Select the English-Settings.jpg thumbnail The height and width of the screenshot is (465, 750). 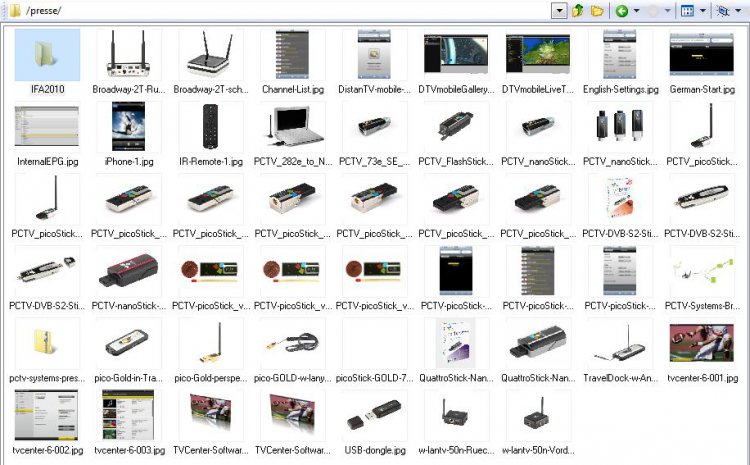click(620, 54)
